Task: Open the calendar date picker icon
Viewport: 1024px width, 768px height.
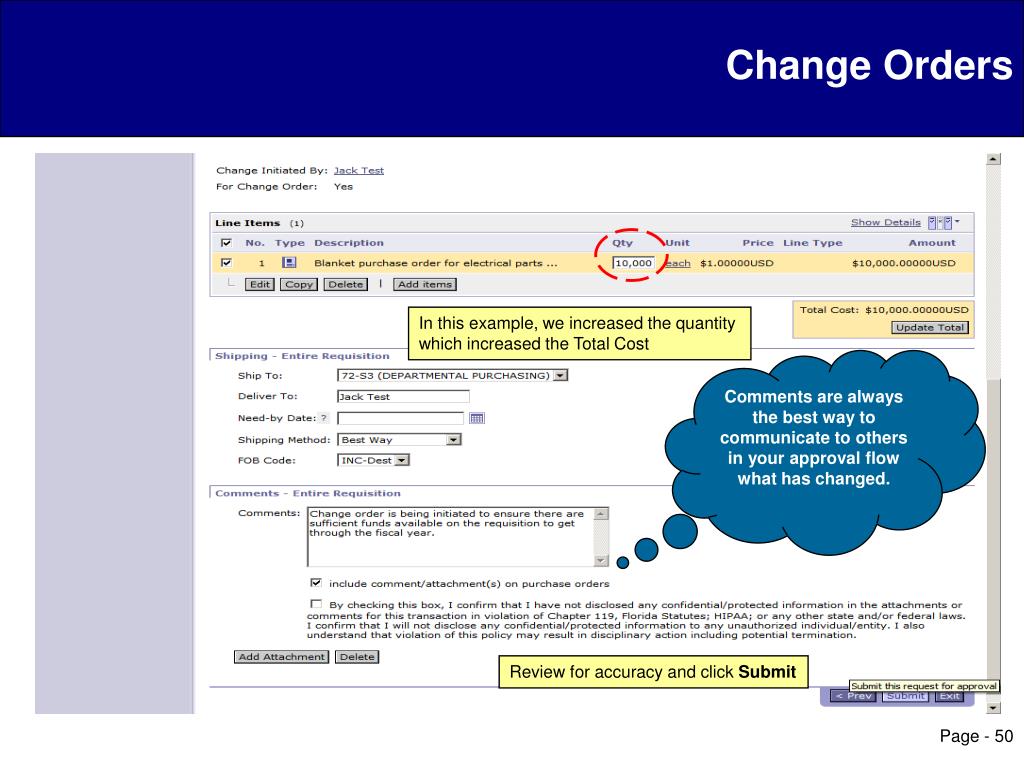Action: tap(477, 418)
